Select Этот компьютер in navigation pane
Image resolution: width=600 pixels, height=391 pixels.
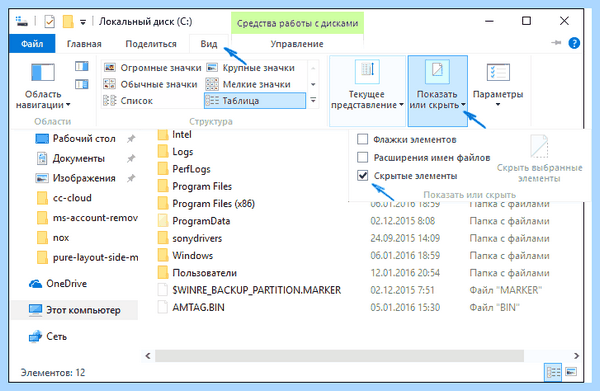click(x=75, y=310)
